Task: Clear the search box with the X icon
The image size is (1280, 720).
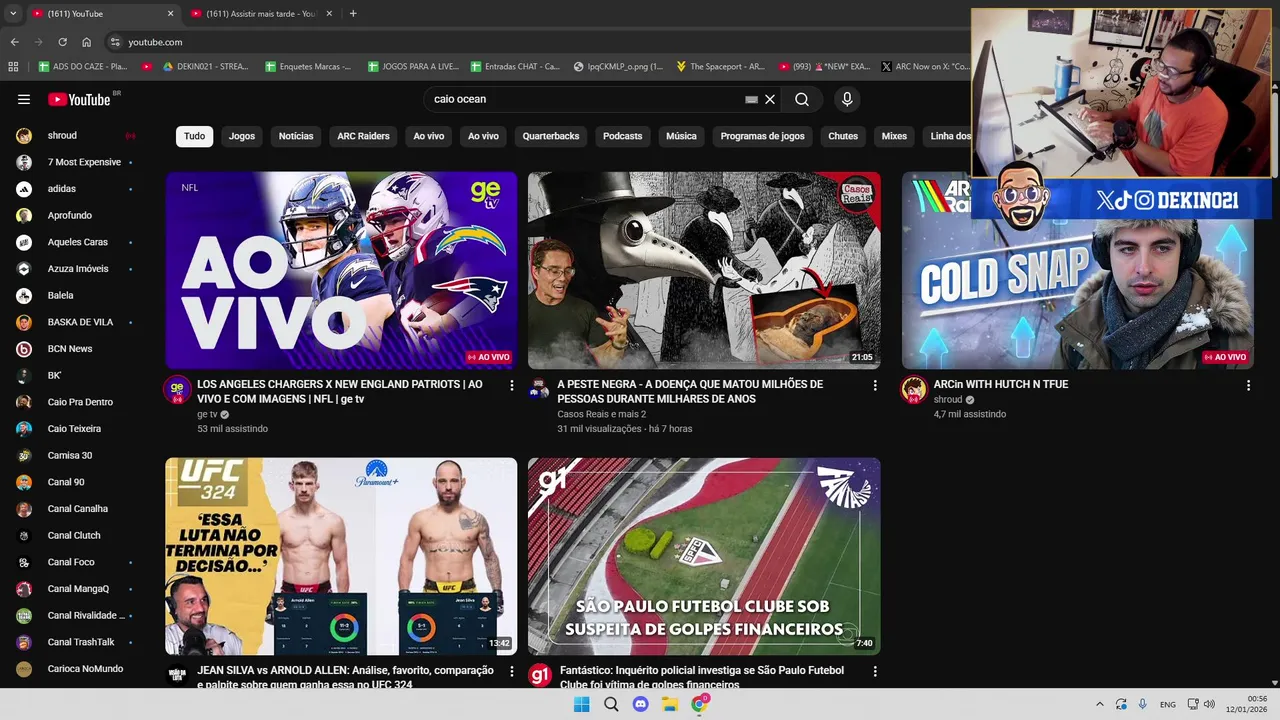Action: [770, 99]
